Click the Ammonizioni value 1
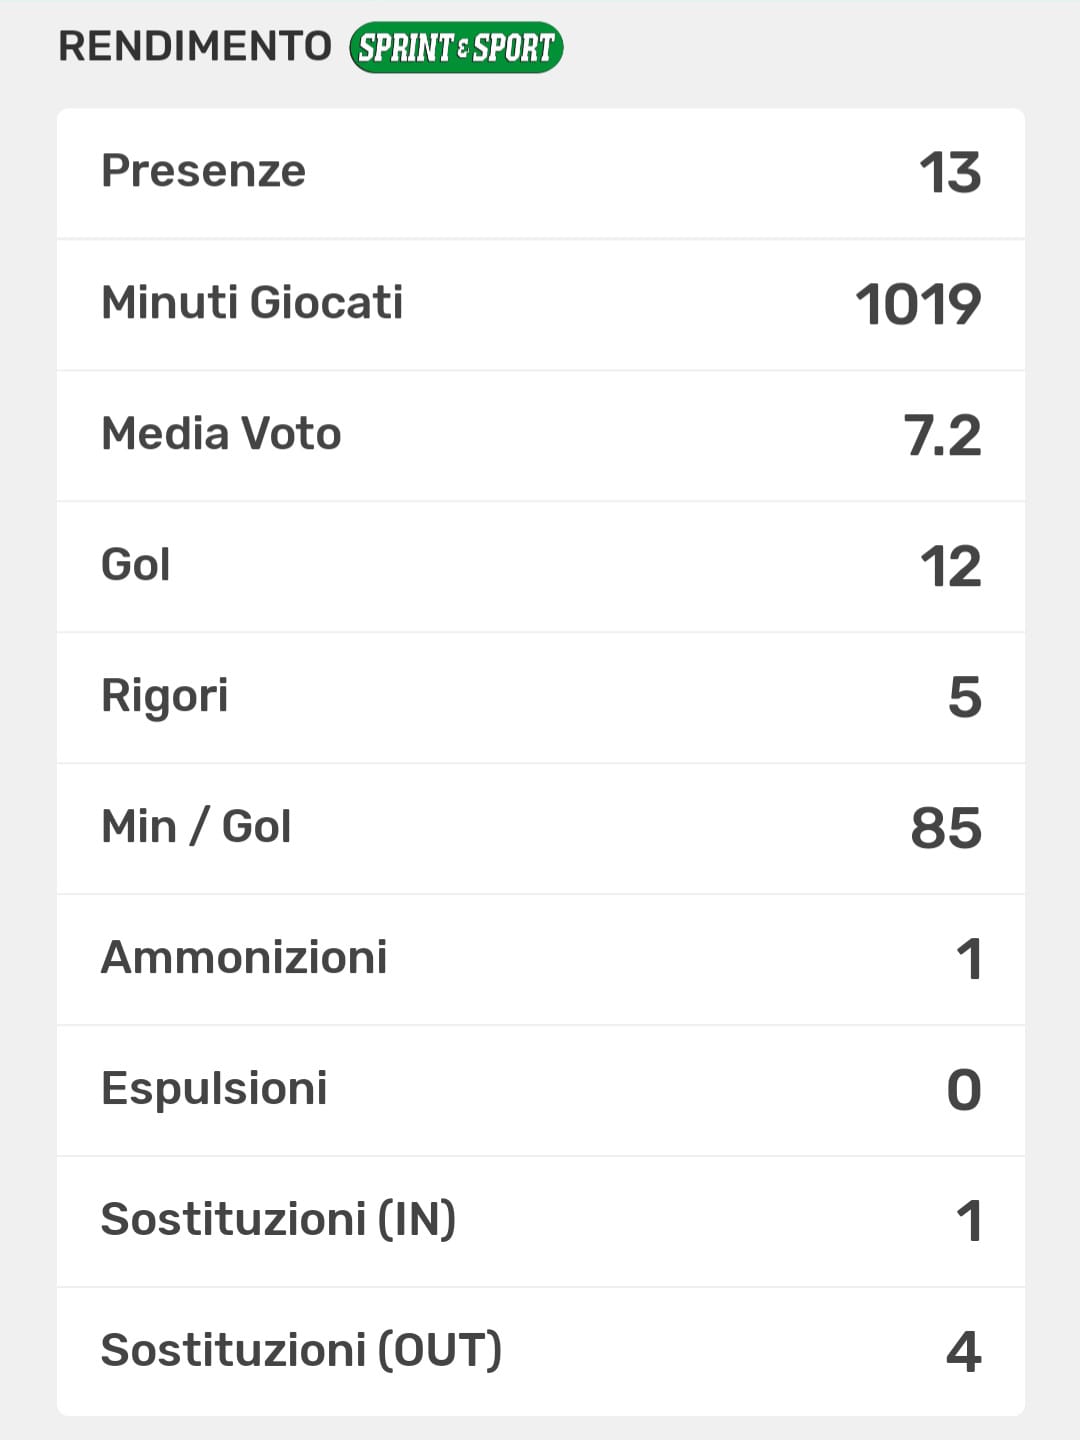The height and width of the screenshot is (1440, 1080). tap(968, 959)
